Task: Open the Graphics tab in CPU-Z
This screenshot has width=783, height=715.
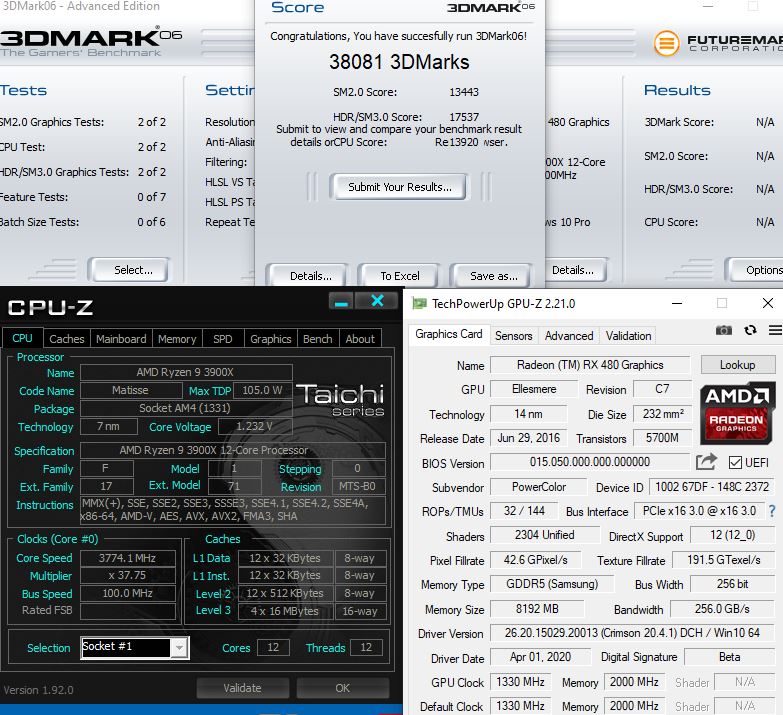Action: (271, 339)
